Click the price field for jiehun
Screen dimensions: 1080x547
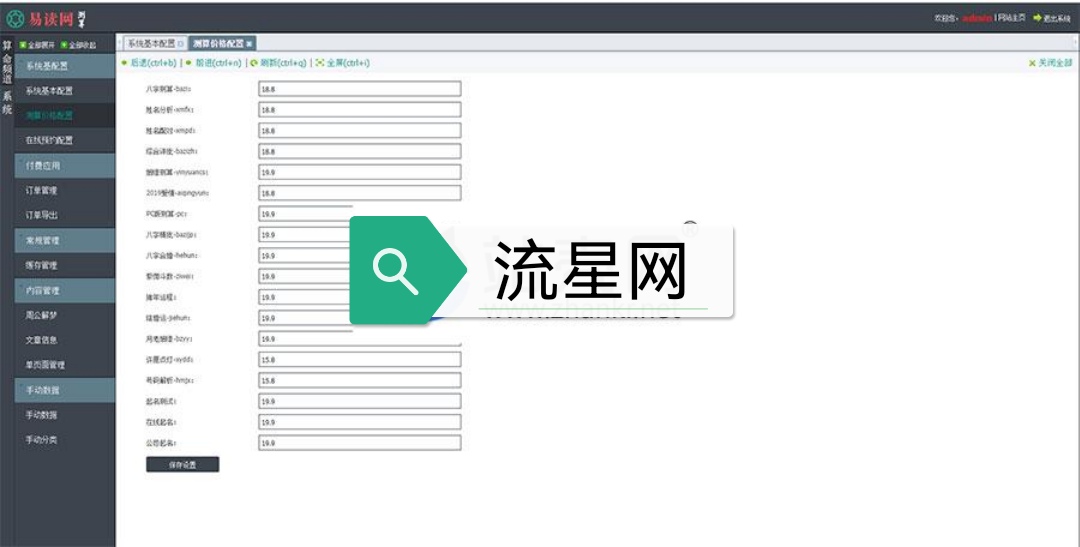coord(304,318)
